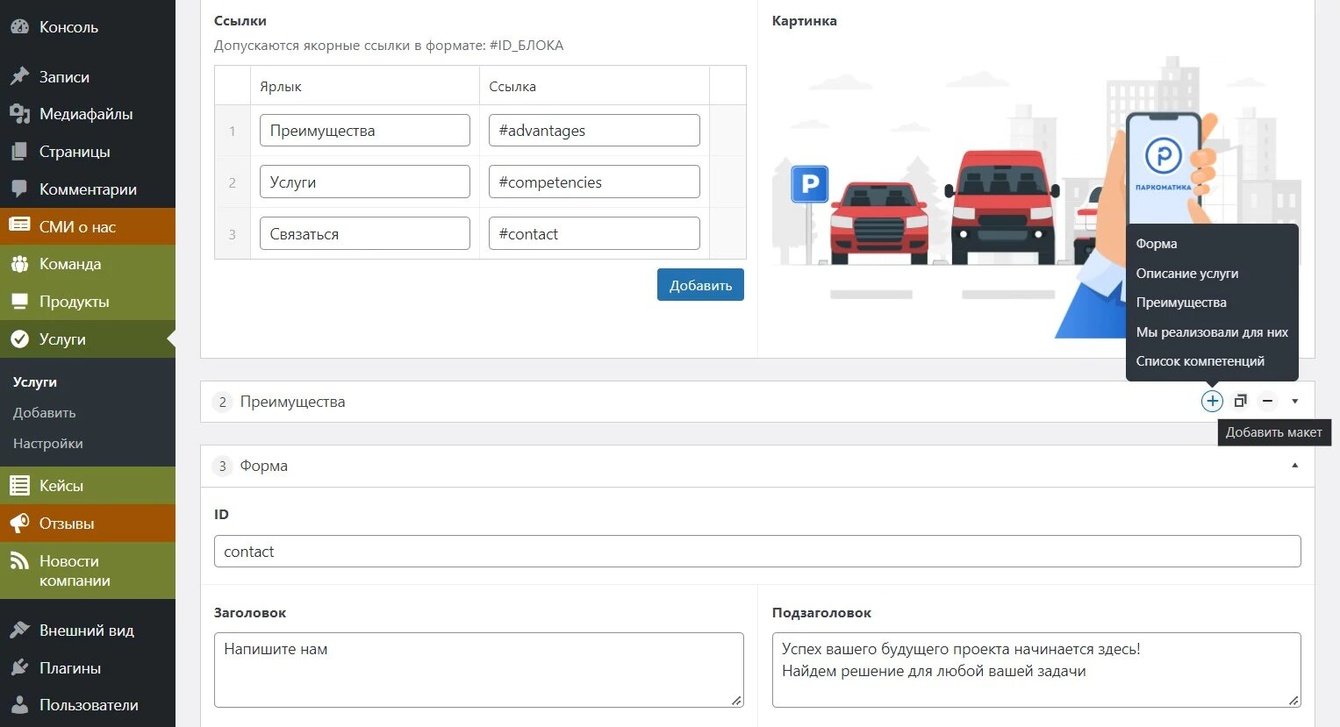Viewport: 1340px width, 727px height.
Task: Pick Мы реализовали для них layout
Action: 1212,332
